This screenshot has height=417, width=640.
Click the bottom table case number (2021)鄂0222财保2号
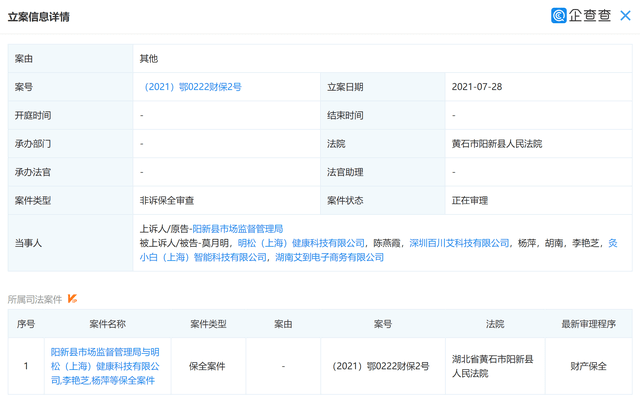coord(381,366)
